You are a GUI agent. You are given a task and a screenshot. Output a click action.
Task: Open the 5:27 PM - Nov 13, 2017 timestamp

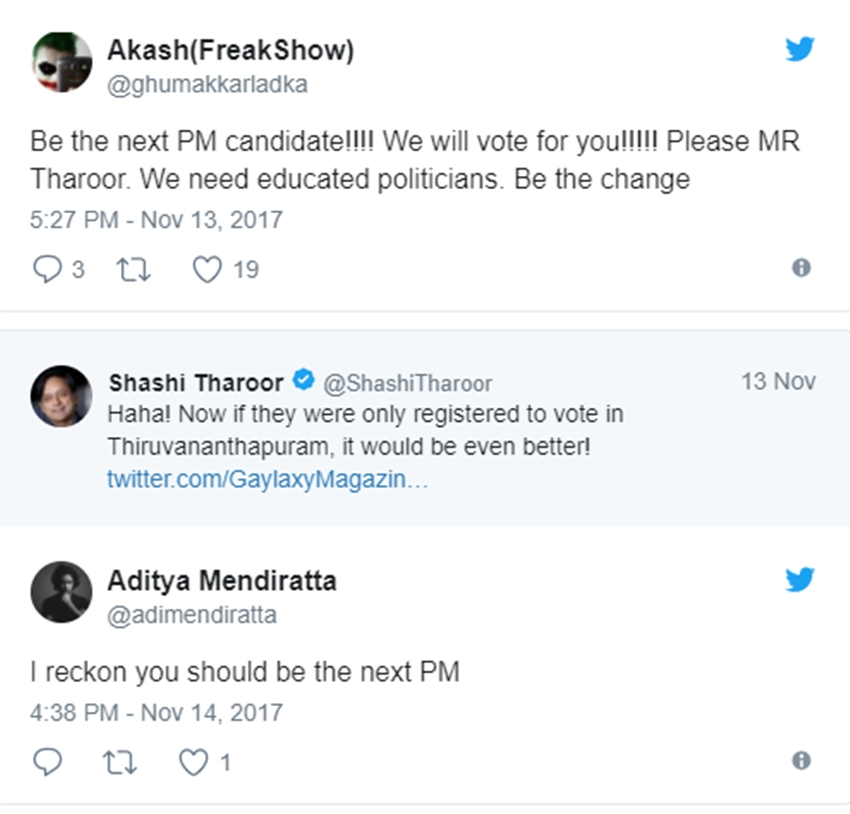point(157,219)
